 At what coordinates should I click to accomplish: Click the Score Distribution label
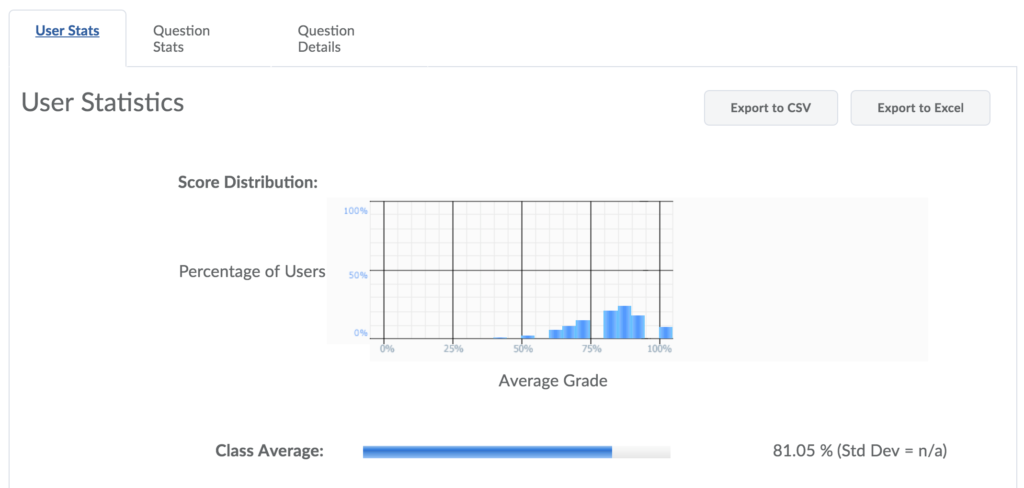click(247, 182)
